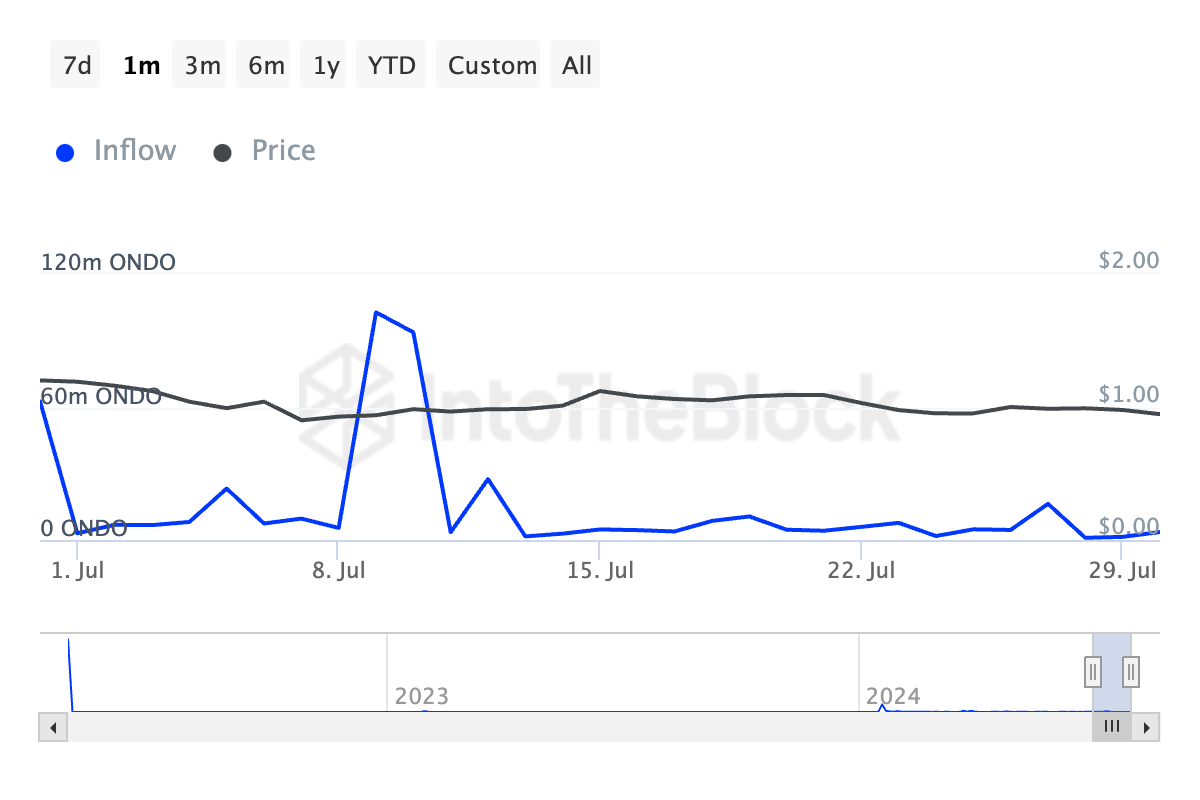1200x800 pixels.
Task: Click the navigator scroll left arrow
Action: pos(53,727)
